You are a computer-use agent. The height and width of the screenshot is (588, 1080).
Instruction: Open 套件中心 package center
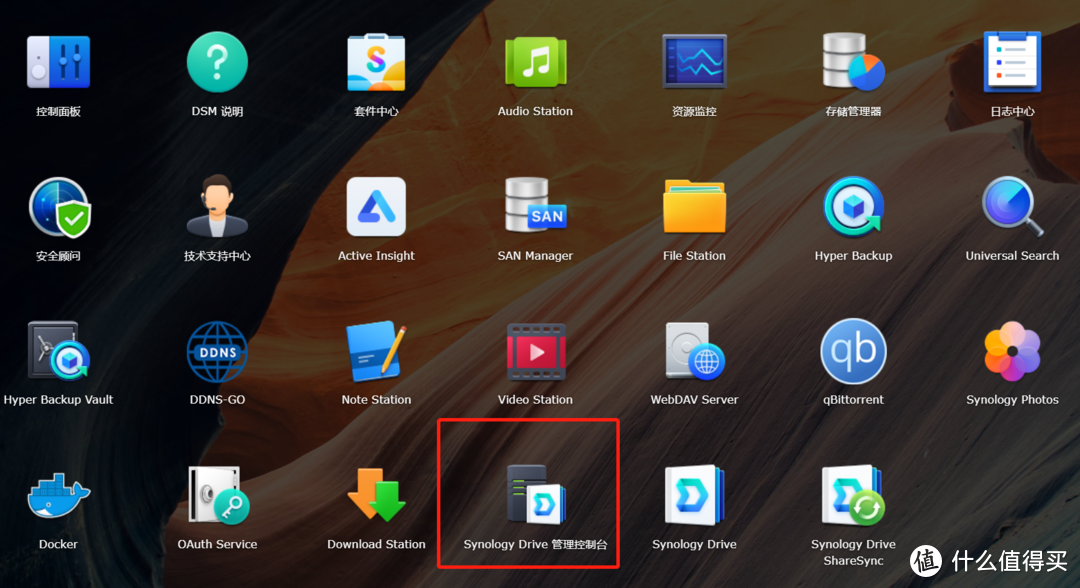click(x=376, y=63)
